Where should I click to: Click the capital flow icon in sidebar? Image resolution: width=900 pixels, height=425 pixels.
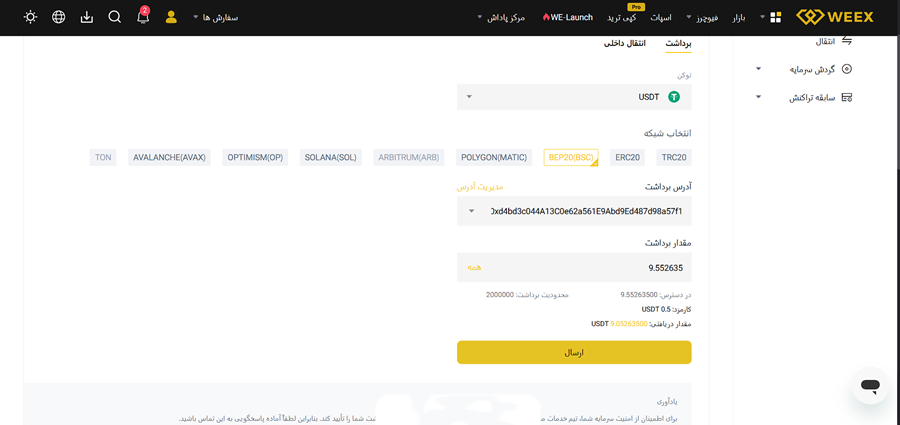pos(847,69)
